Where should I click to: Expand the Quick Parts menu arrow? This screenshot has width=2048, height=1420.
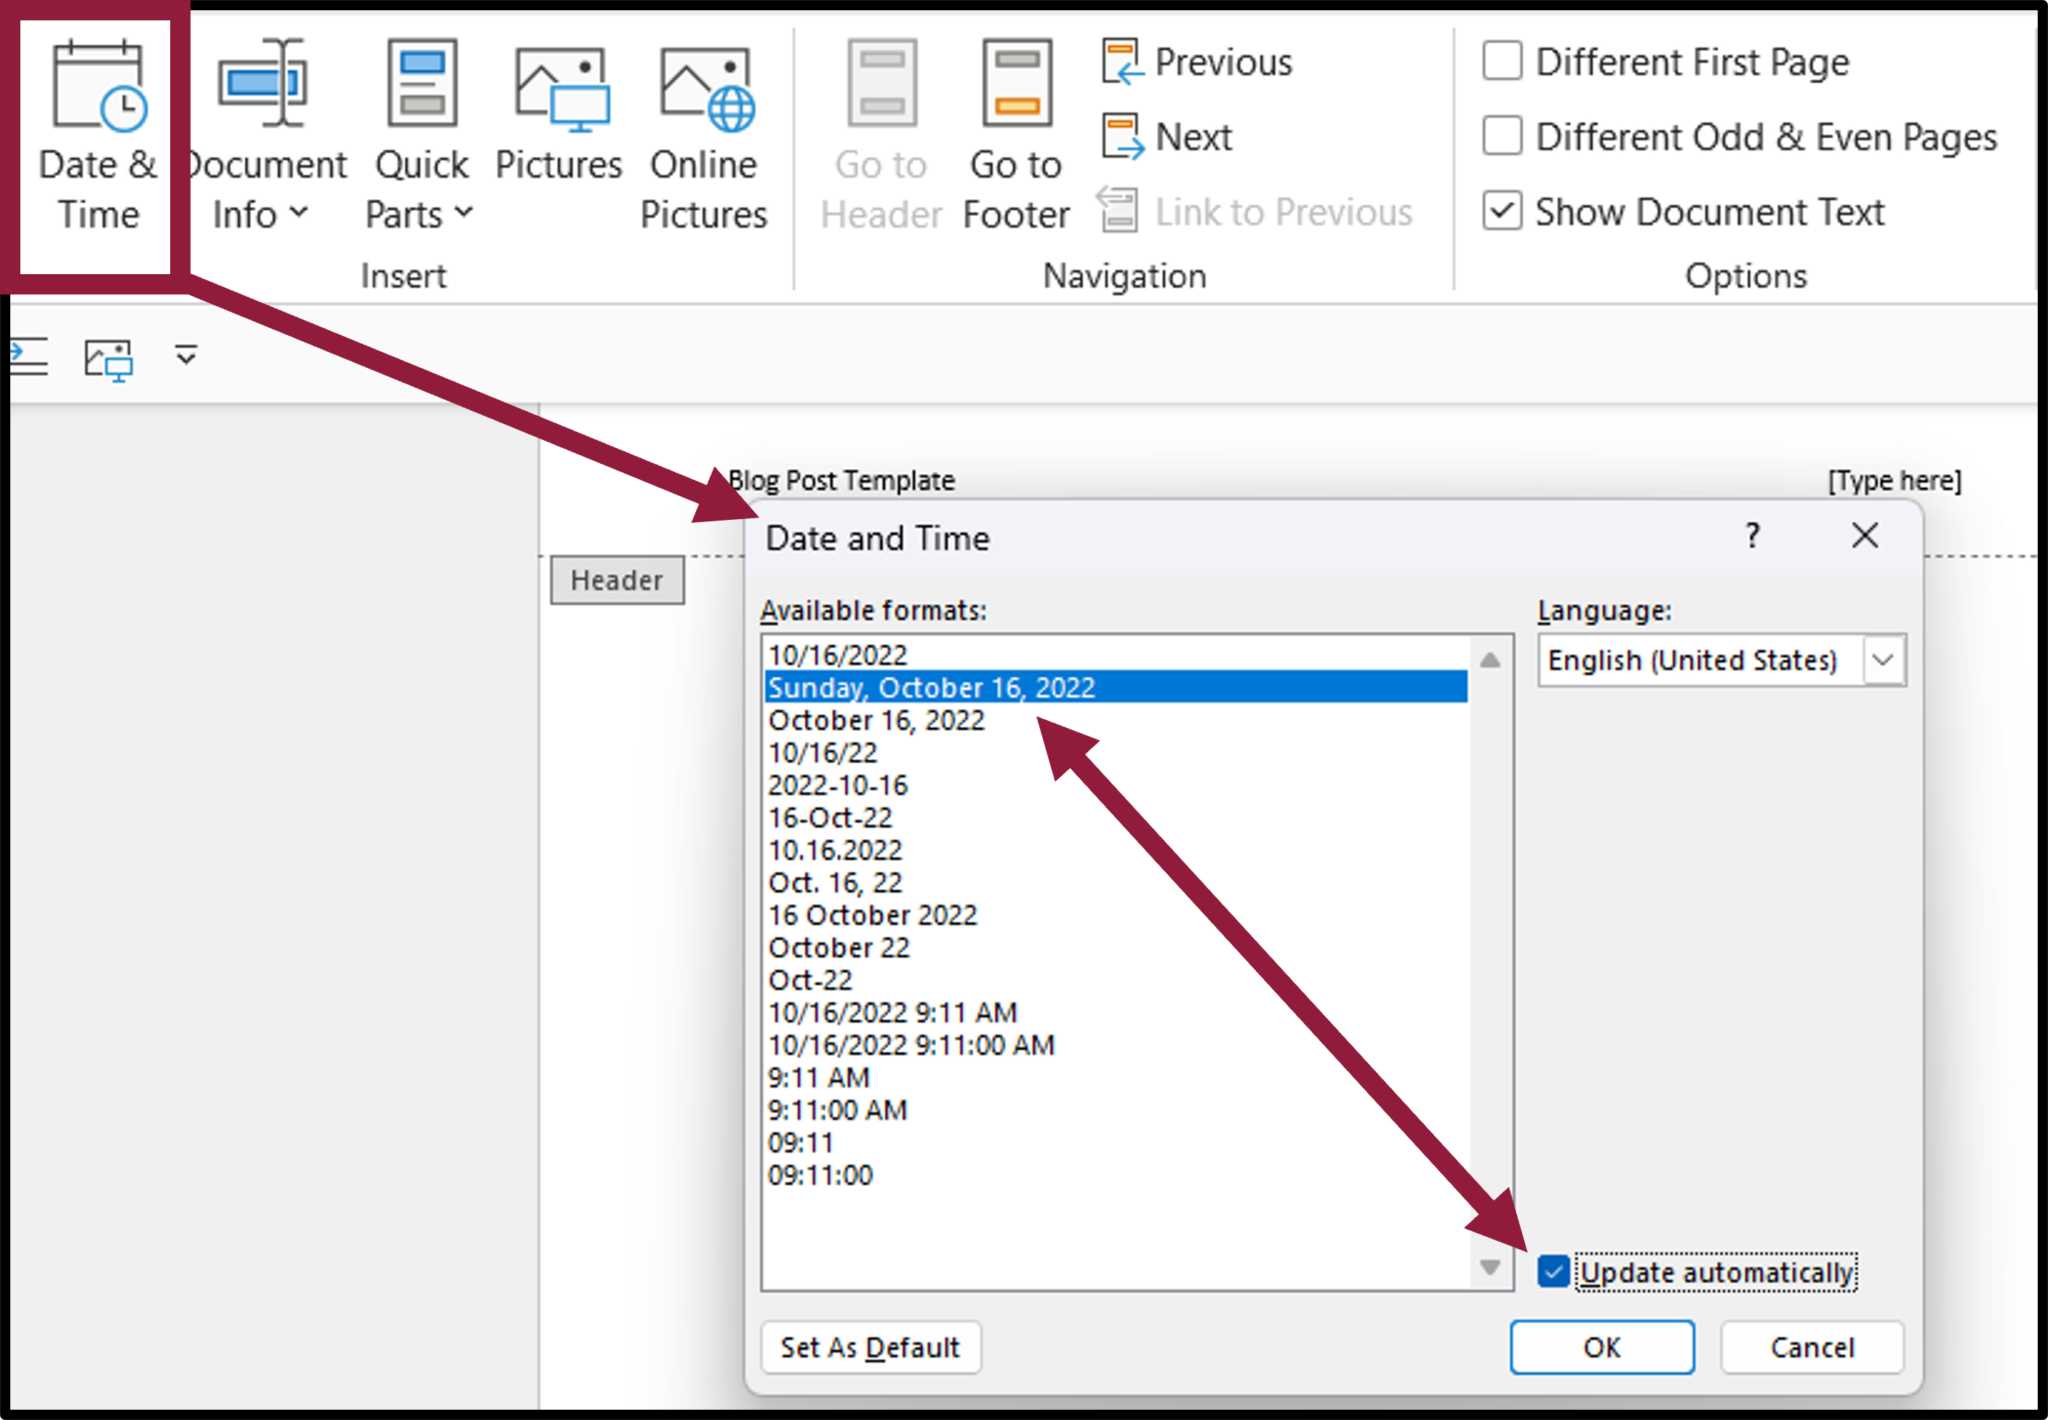463,213
